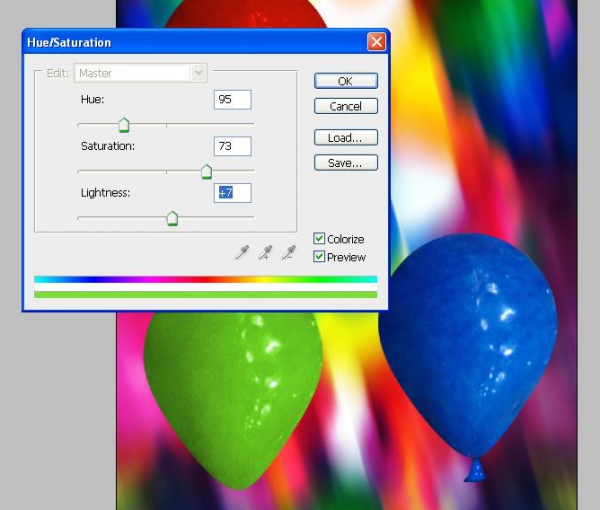Click the red balloon behind the dialog
The width and height of the screenshot is (600, 510).
(246, 13)
